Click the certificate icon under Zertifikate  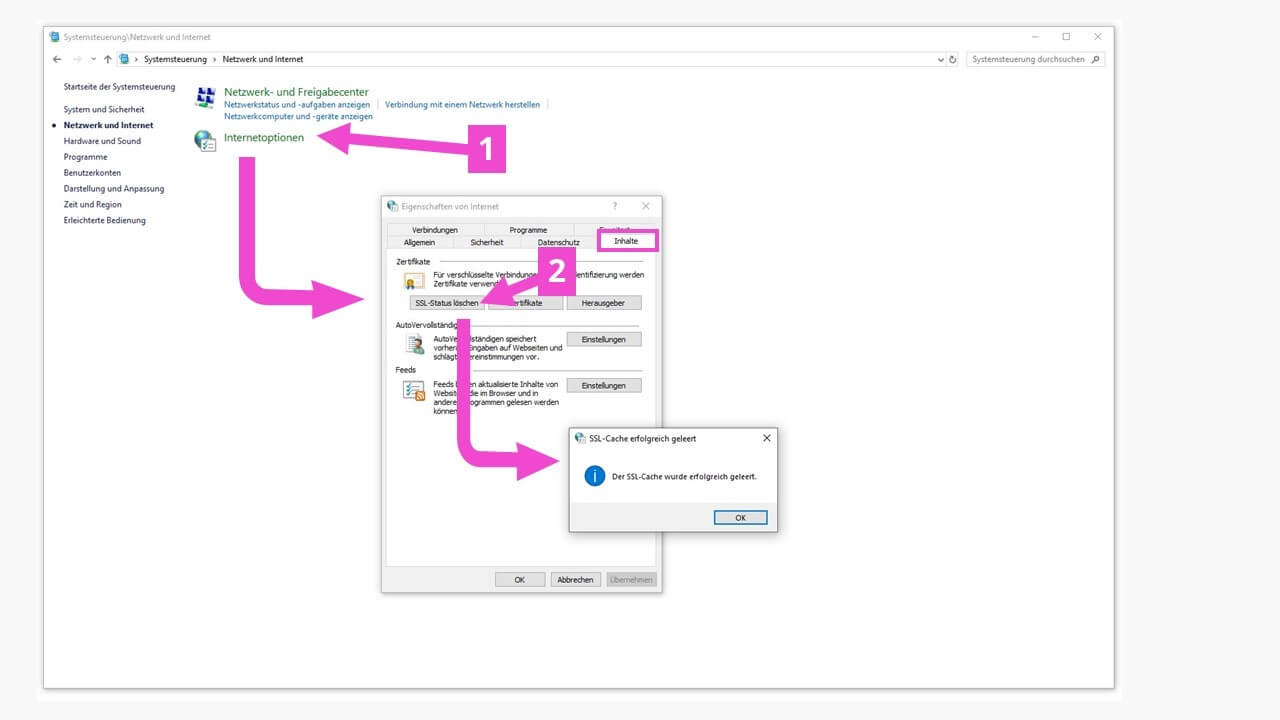pos(413,281)
